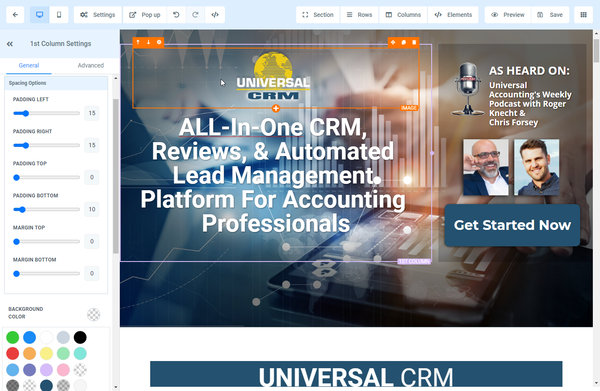Pick the green color swatch
This screenshot has height=391, width=600.
pyautogui.click(x=13, y=337)
